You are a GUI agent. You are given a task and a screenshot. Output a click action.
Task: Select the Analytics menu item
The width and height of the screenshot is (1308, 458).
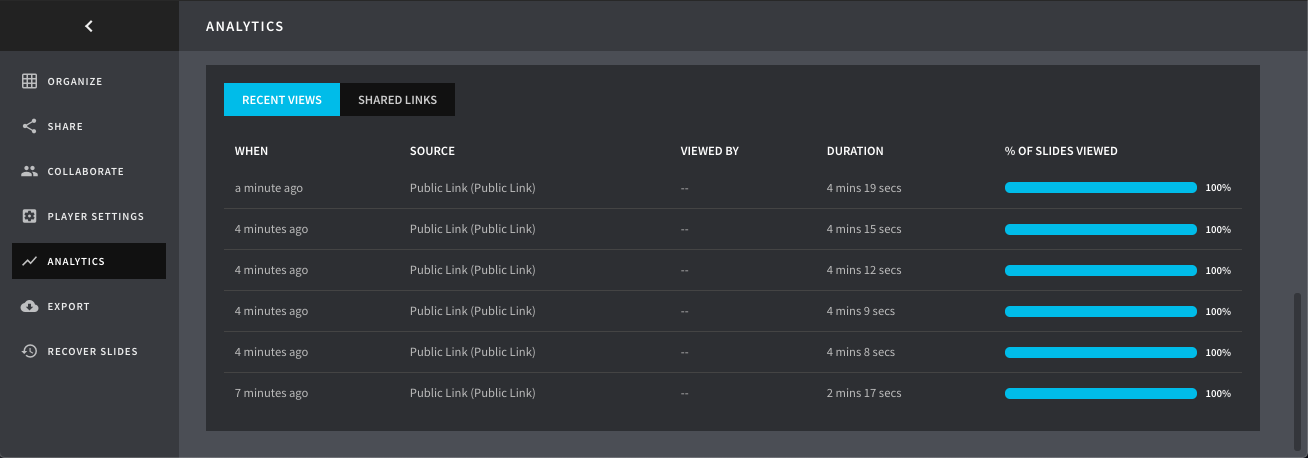pyautogui.click(x=89, y=261)
